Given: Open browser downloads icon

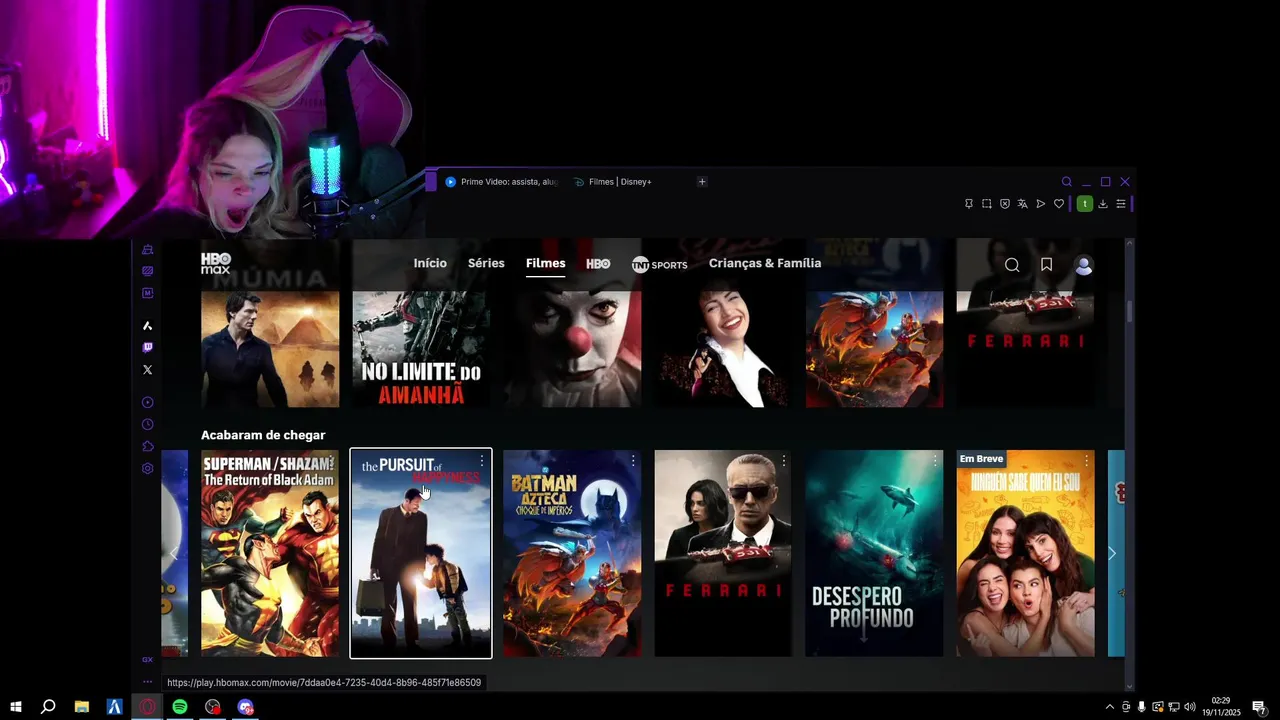Looking at the screenshot, I should tap(1103, 204).
